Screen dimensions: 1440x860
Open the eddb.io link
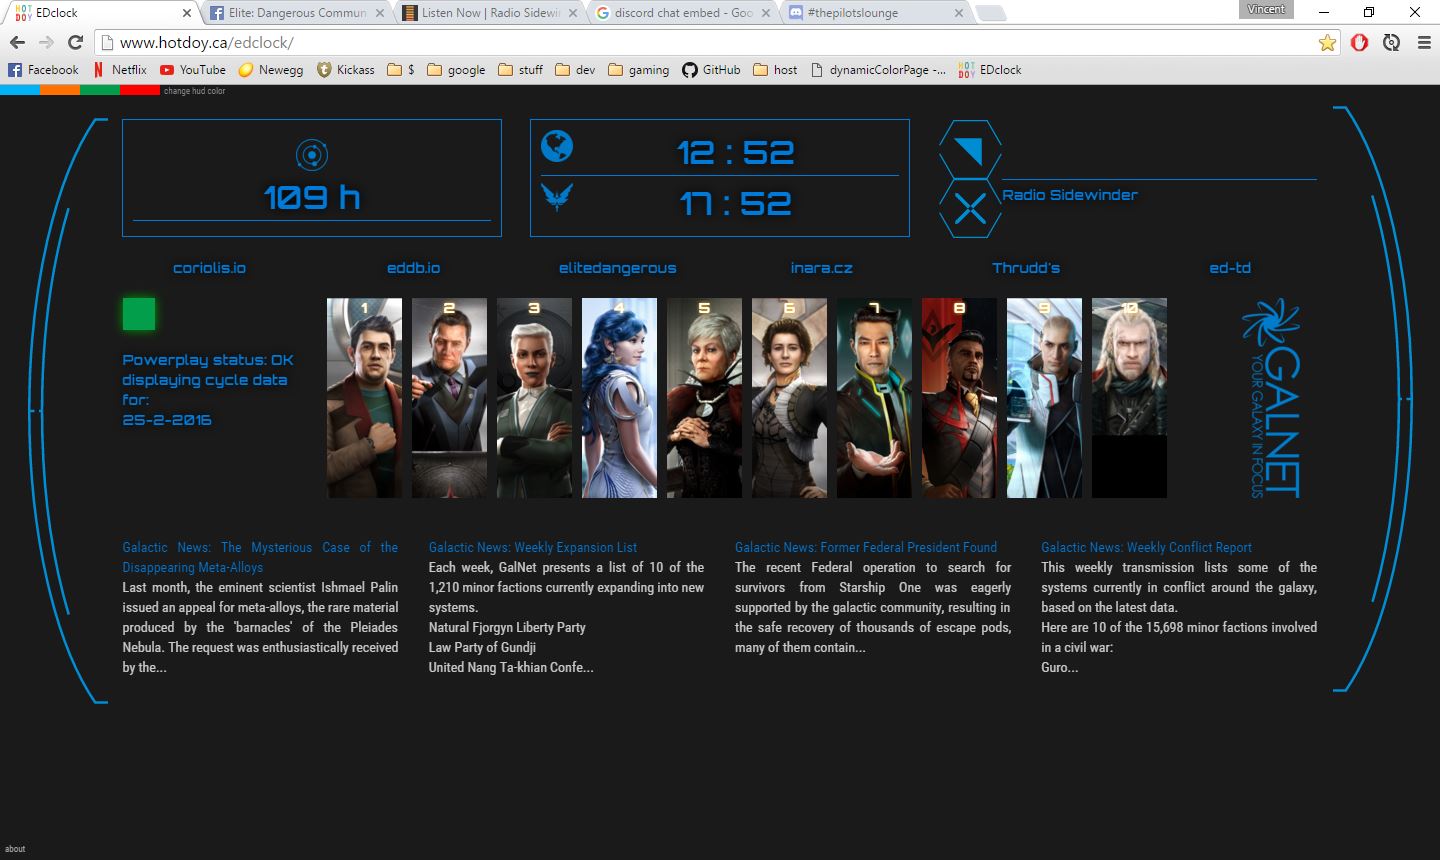[x=414, y=268]
